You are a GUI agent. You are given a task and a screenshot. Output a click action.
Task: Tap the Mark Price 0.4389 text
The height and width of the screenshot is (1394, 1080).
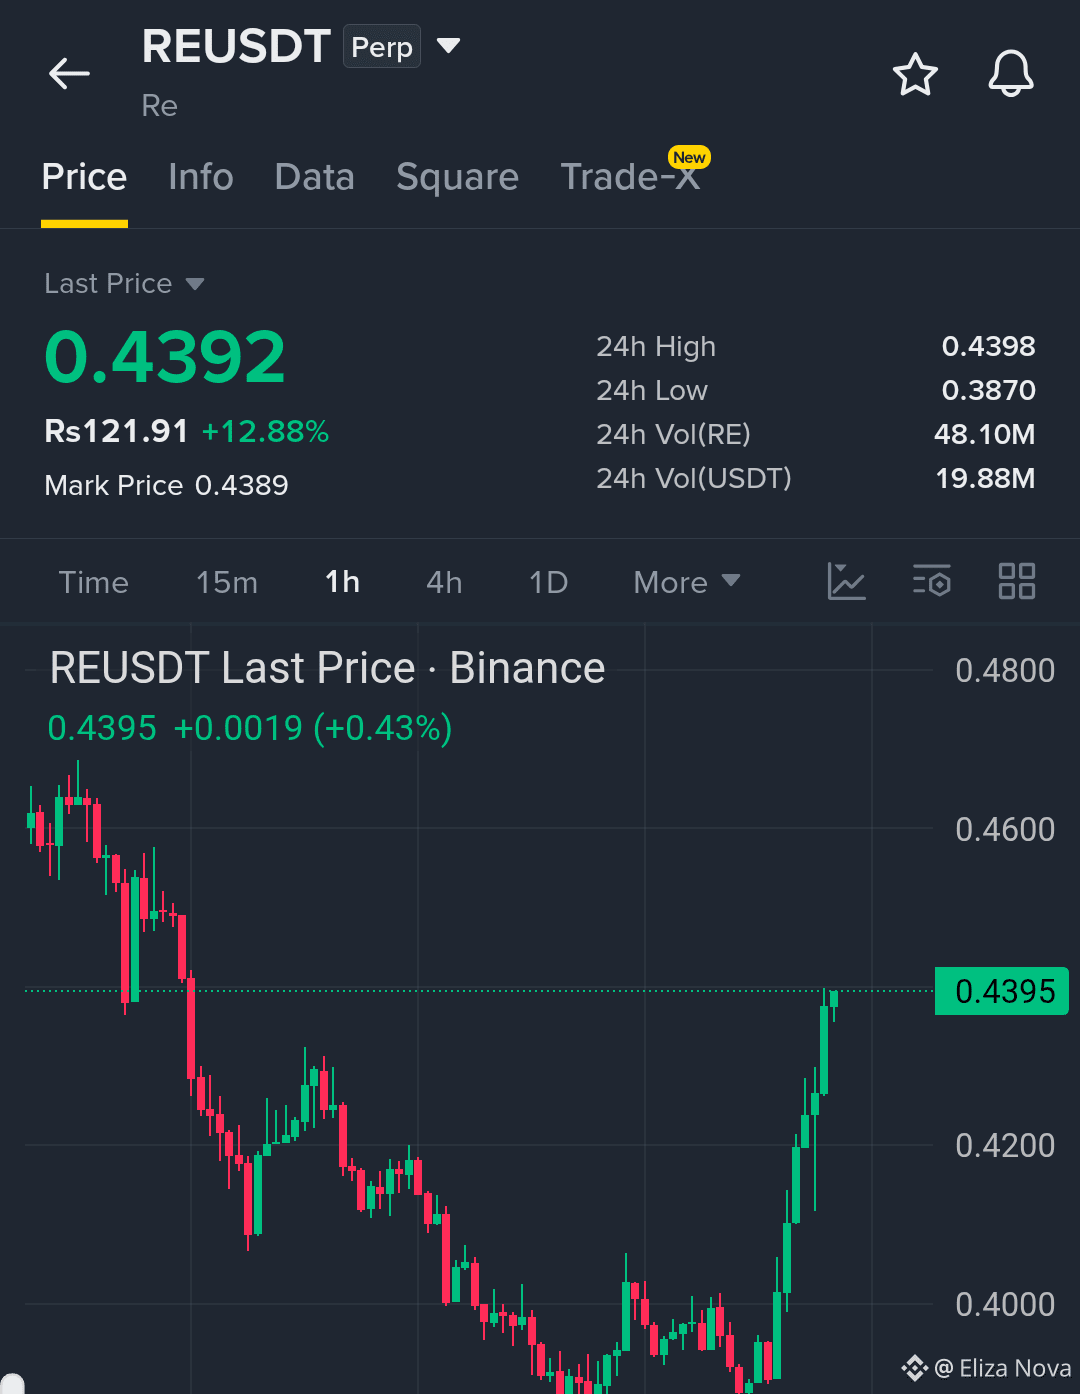pyautogui.click(x=166, y=485)
